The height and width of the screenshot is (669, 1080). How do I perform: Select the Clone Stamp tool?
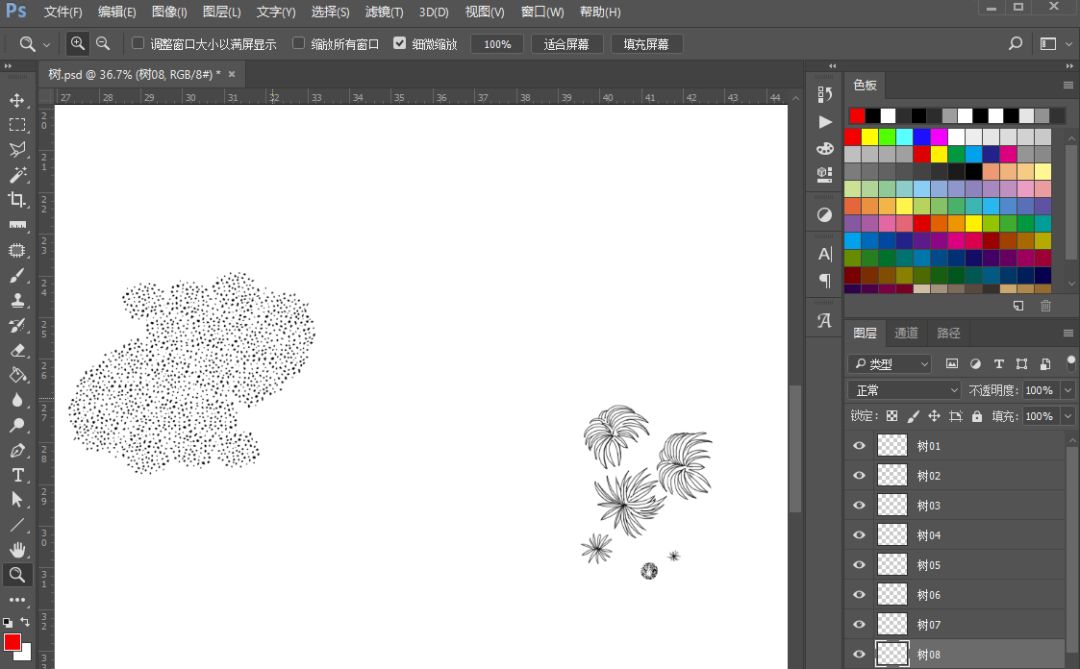tap(17, 300)
